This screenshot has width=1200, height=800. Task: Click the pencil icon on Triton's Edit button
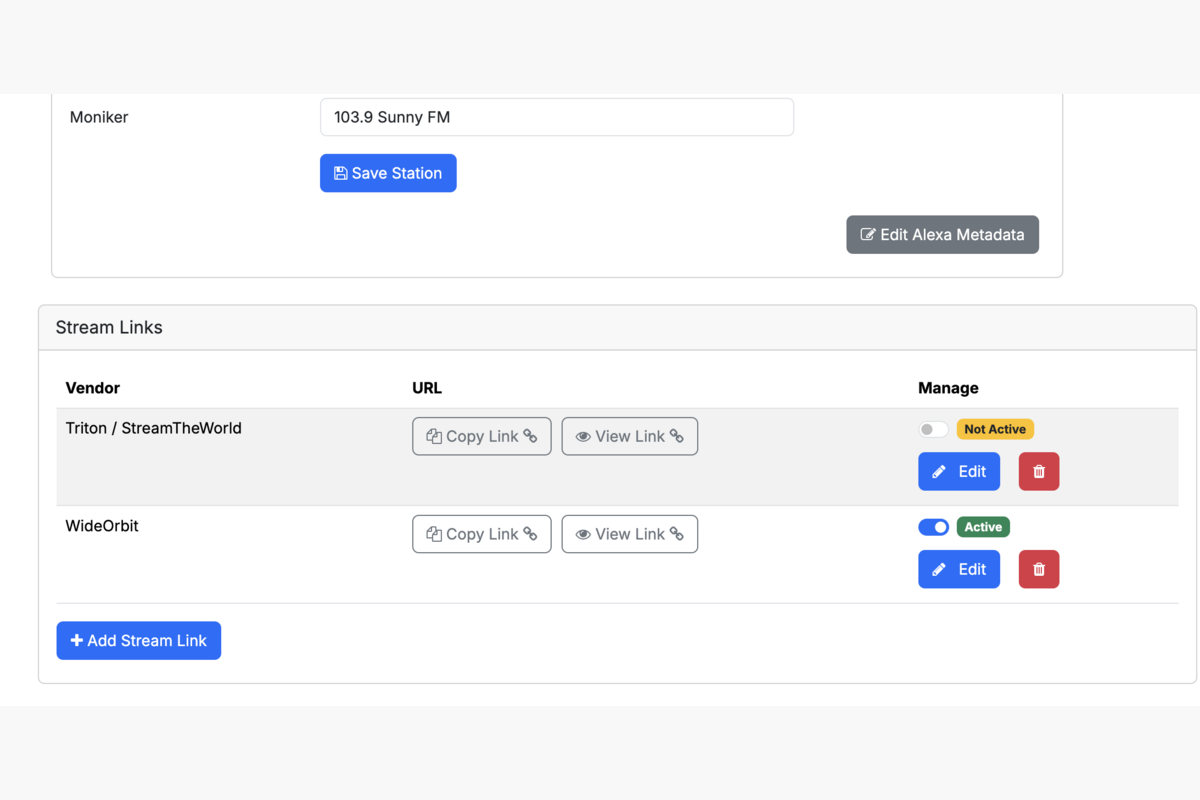[940, 471]
